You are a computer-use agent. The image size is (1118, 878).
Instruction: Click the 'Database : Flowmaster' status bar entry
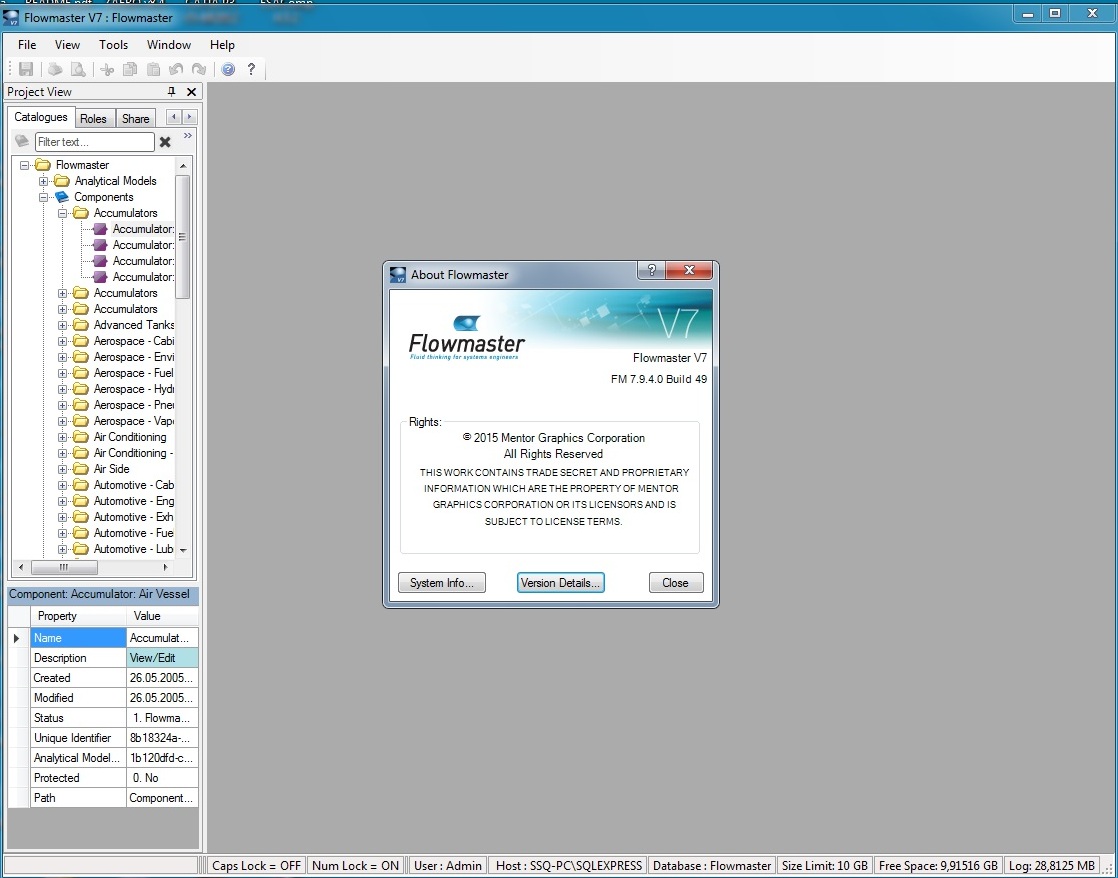point(712,865)
